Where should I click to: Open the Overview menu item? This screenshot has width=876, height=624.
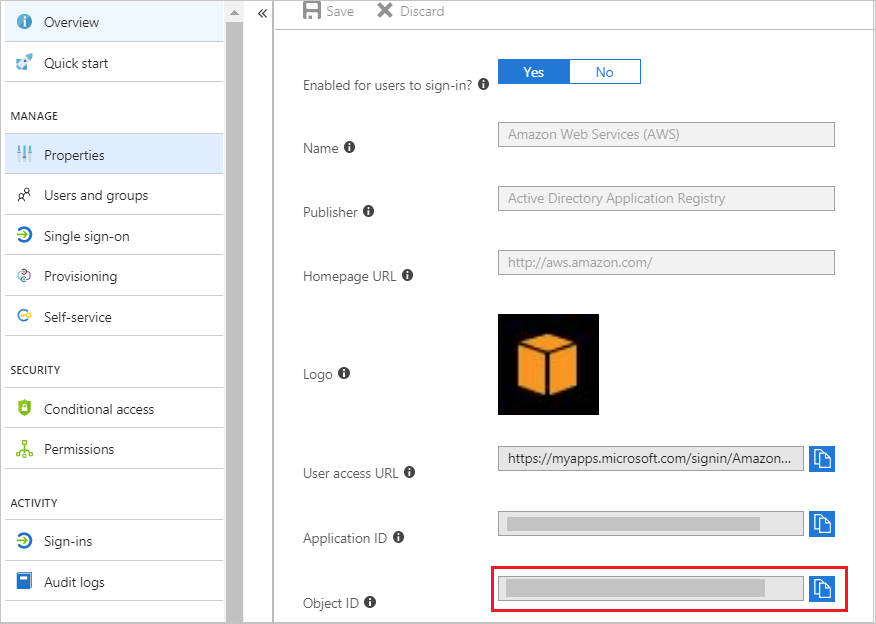tap(70, 22)
